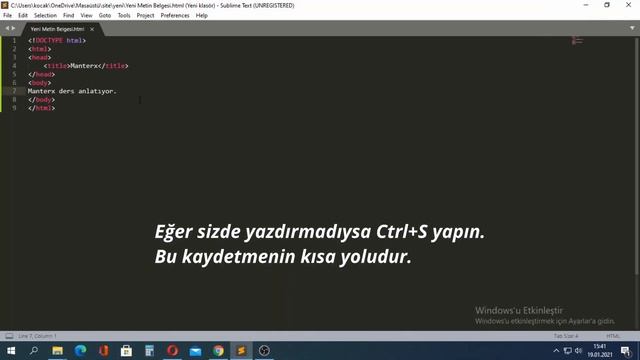Open the Help menu

click(202, 16)
